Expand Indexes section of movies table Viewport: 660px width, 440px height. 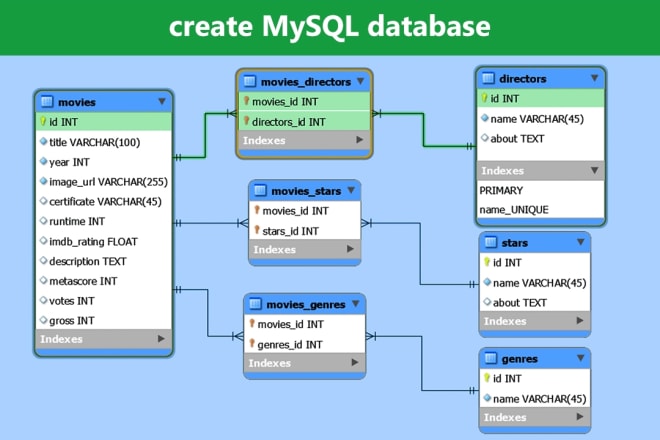(161, 339)
